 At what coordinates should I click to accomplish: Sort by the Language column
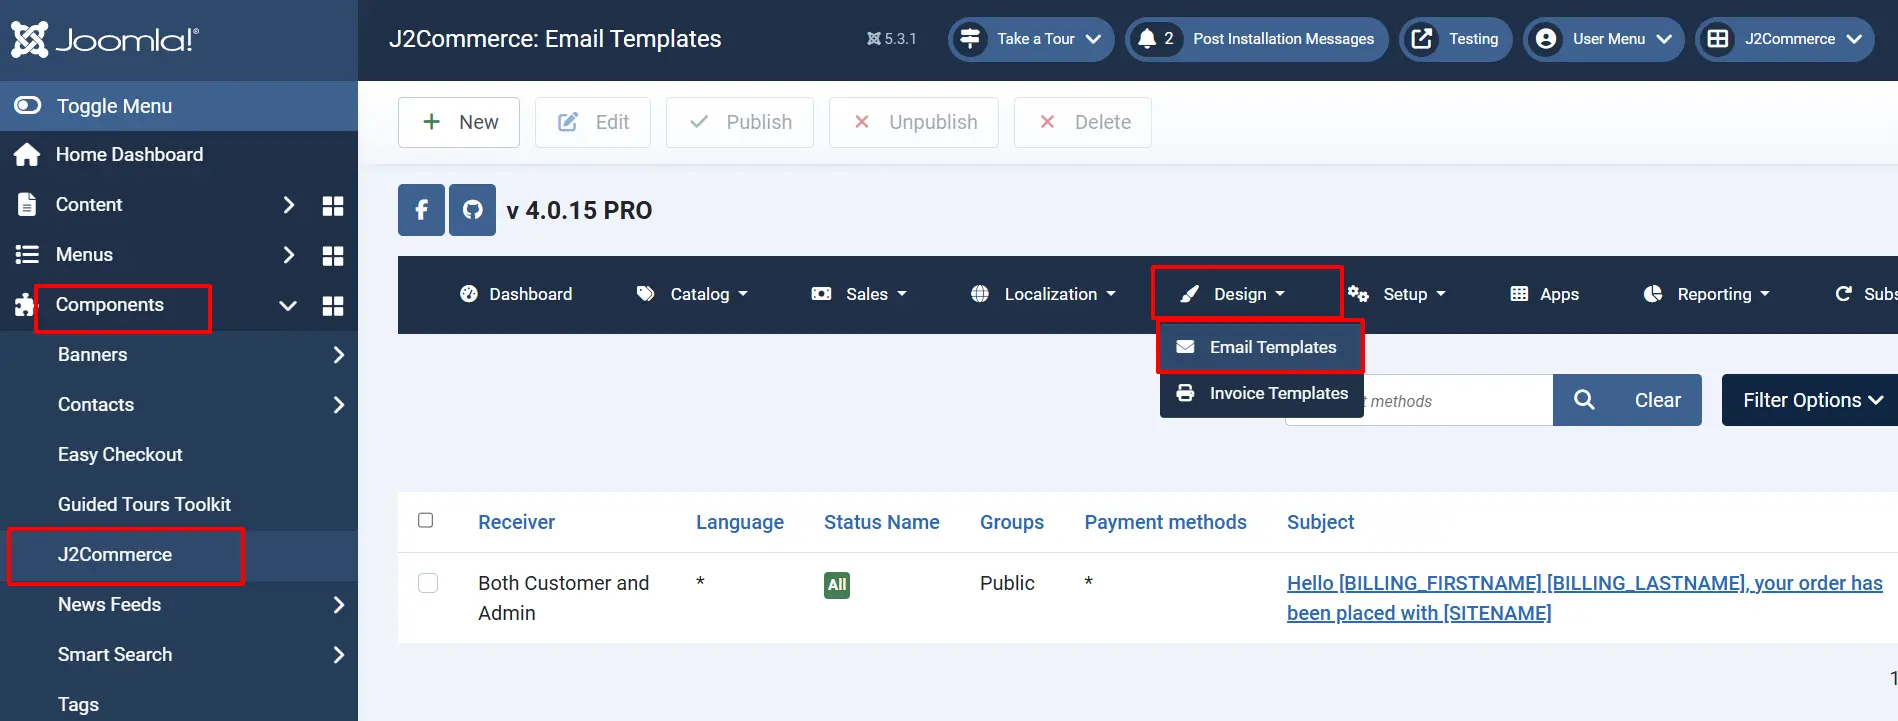click(740, 522)
